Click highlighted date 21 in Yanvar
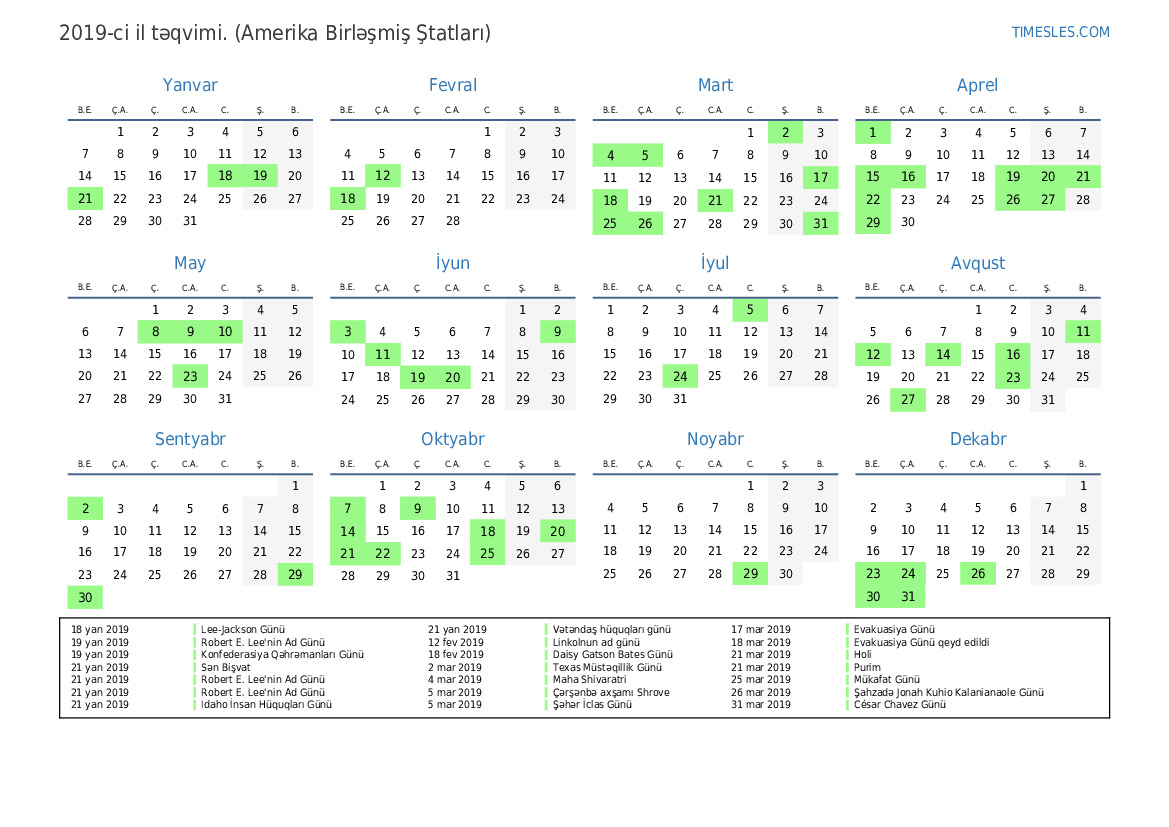The height and width of the screenshot is (827, 1169). (85, 199)
